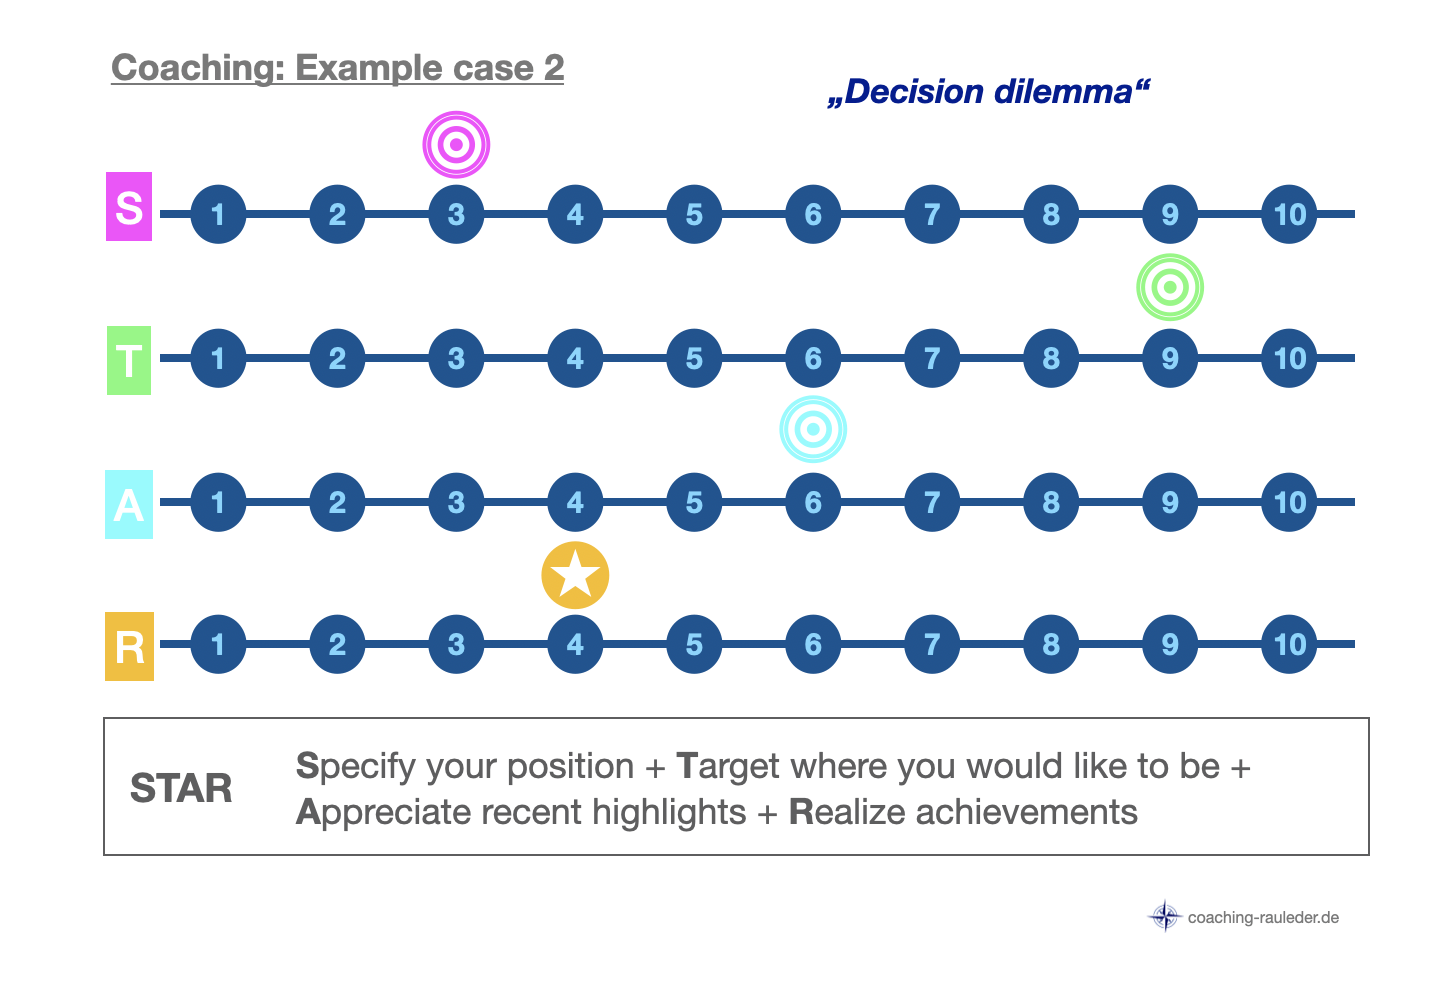The image size is (1456, 984).
Task: Open the coaching-rauleder.de link
Action: click(1263, 917)
